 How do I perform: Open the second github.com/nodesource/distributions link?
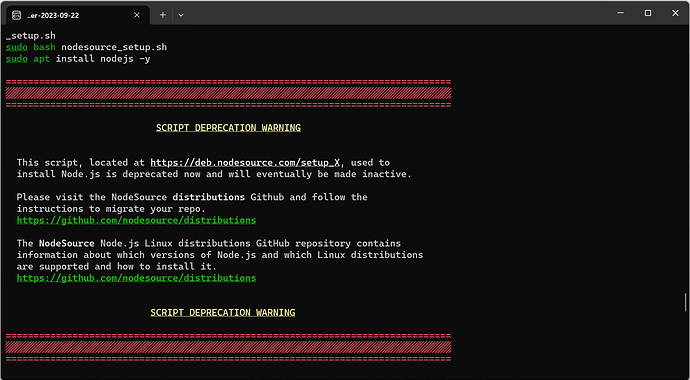click(x=136, y=278)
